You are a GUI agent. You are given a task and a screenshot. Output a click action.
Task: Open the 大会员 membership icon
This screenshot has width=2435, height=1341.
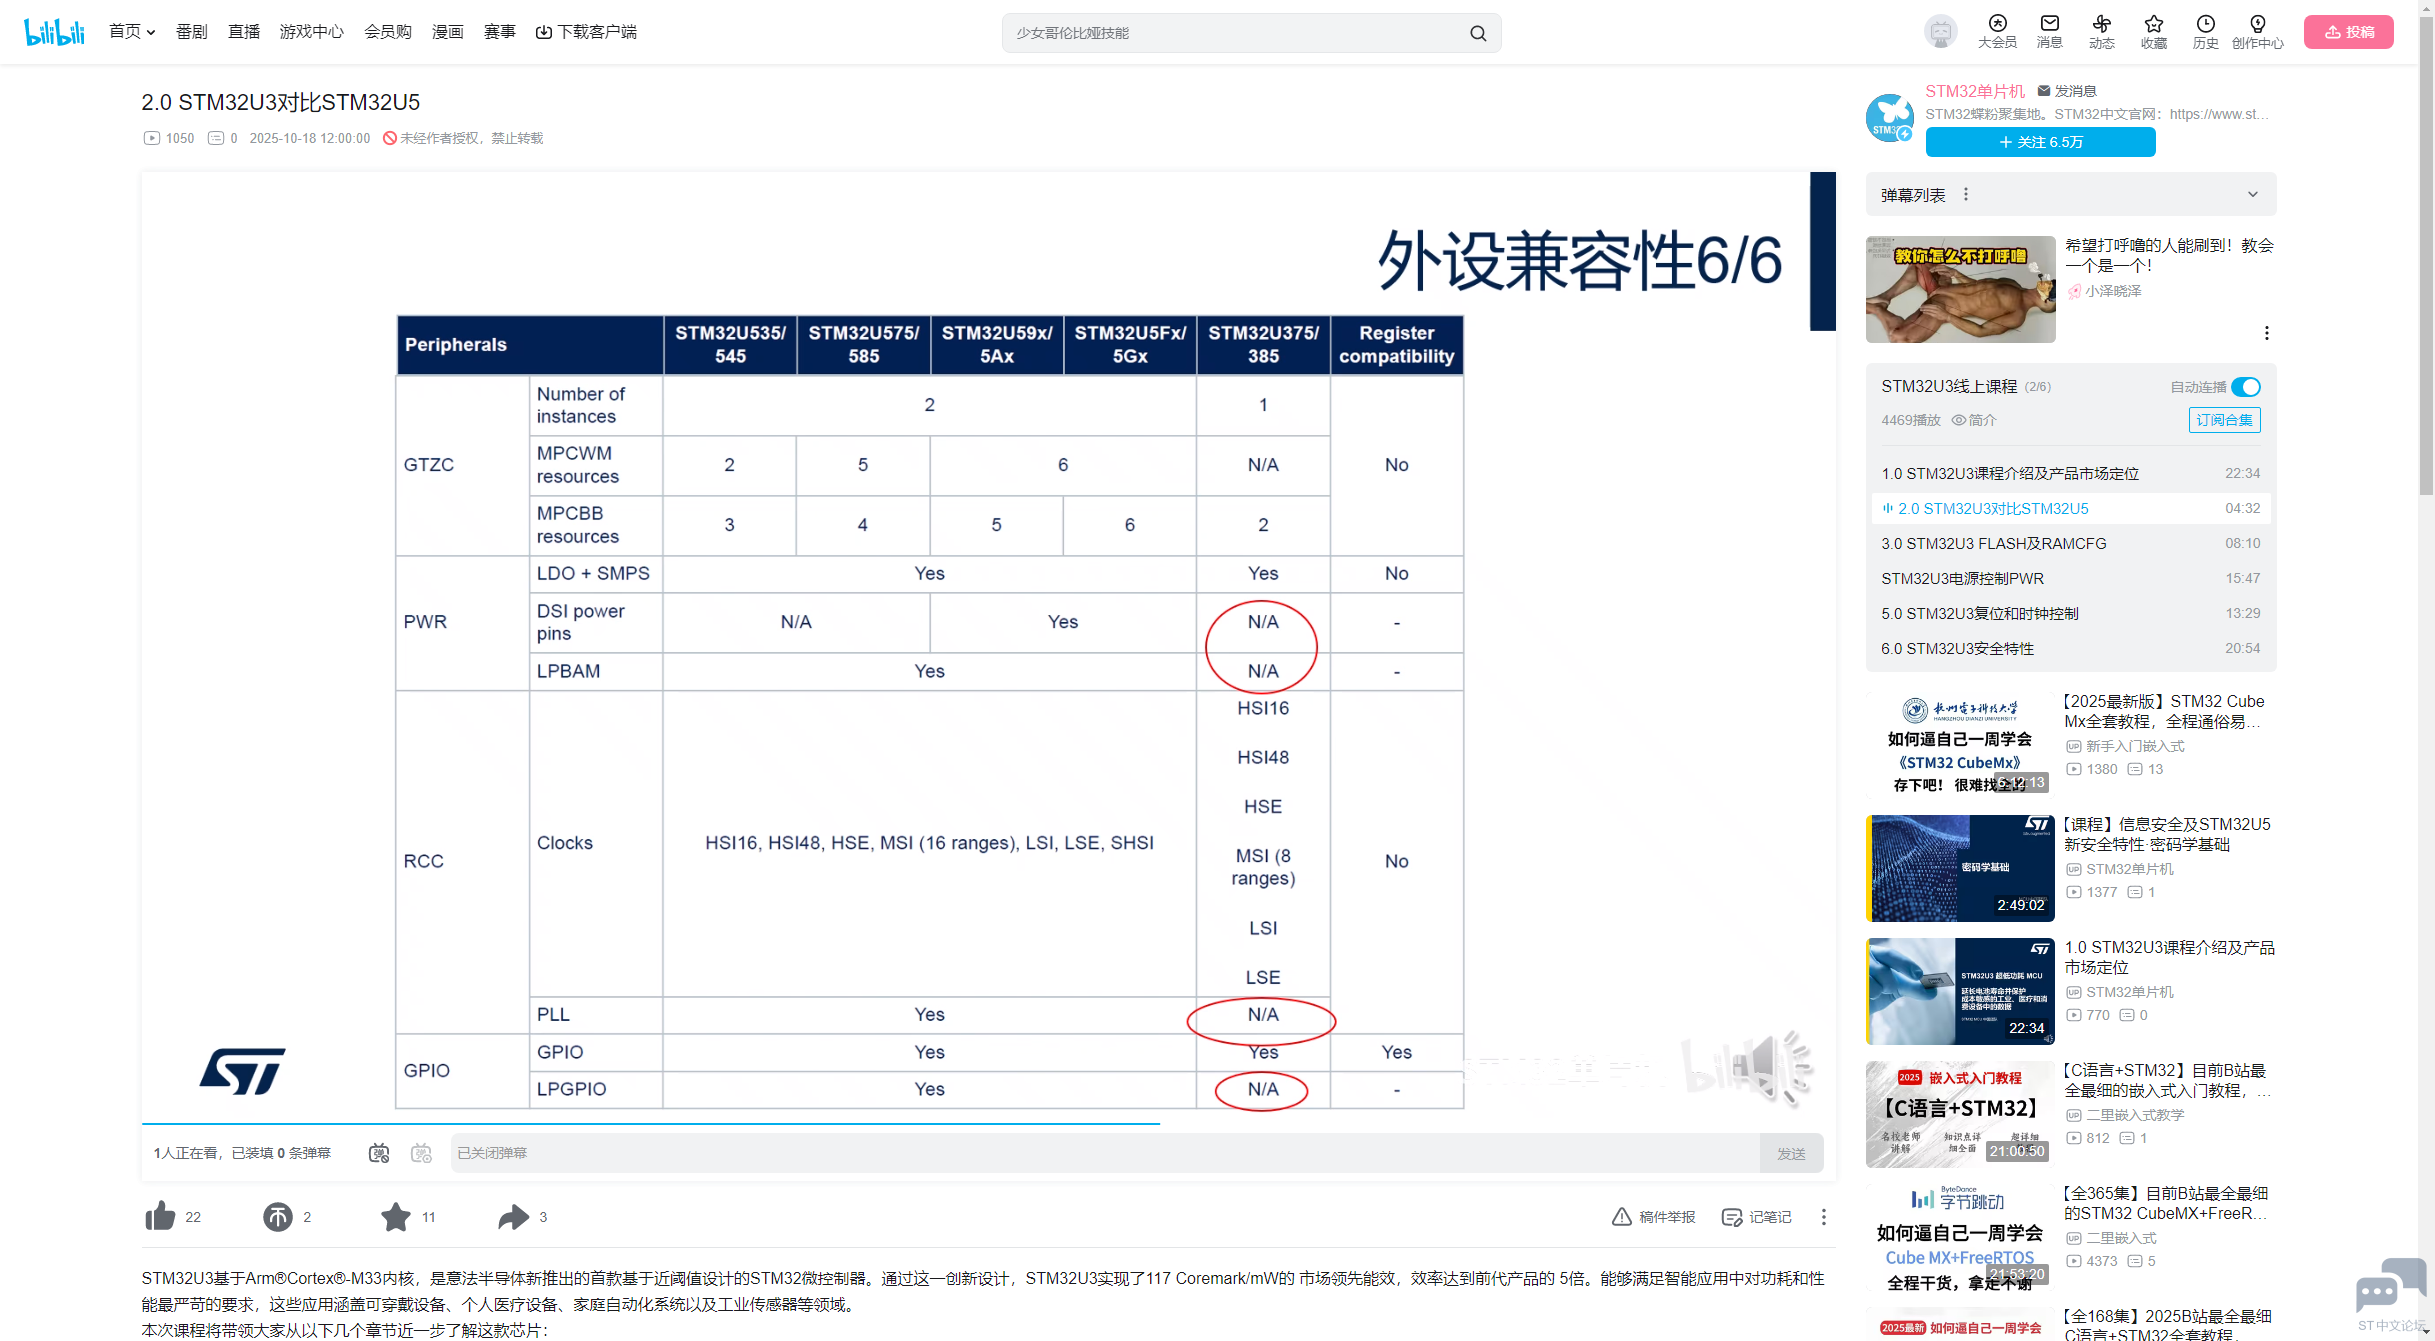point(1997,31)
